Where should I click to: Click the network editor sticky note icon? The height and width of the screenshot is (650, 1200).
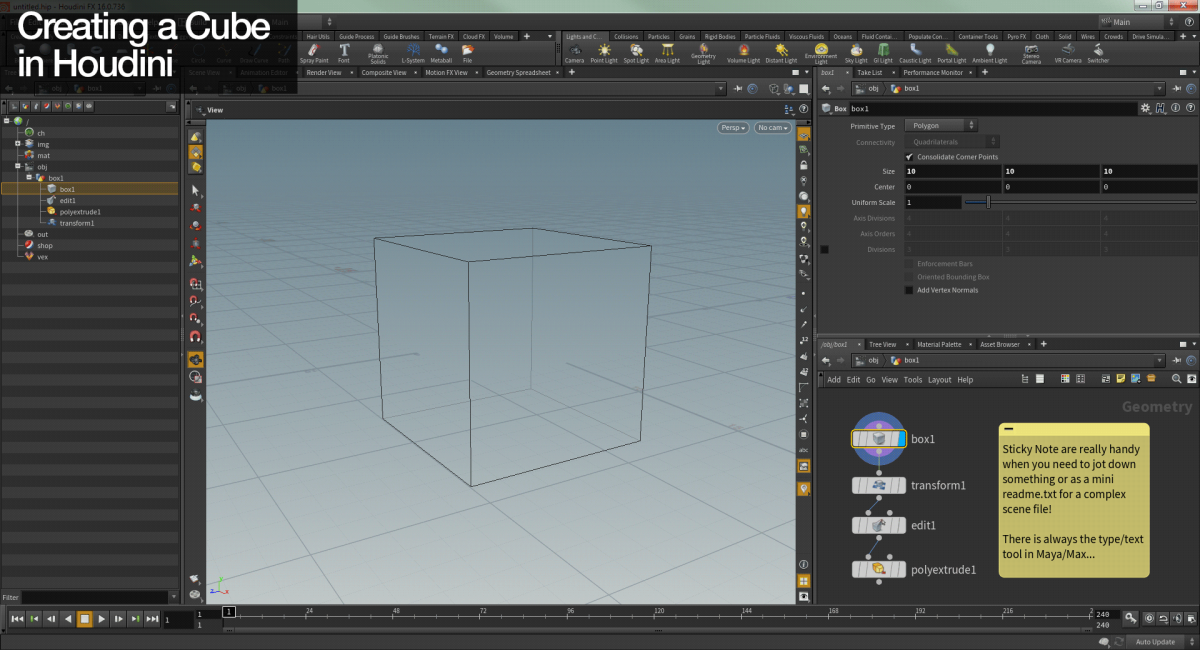pos(1120,379)
